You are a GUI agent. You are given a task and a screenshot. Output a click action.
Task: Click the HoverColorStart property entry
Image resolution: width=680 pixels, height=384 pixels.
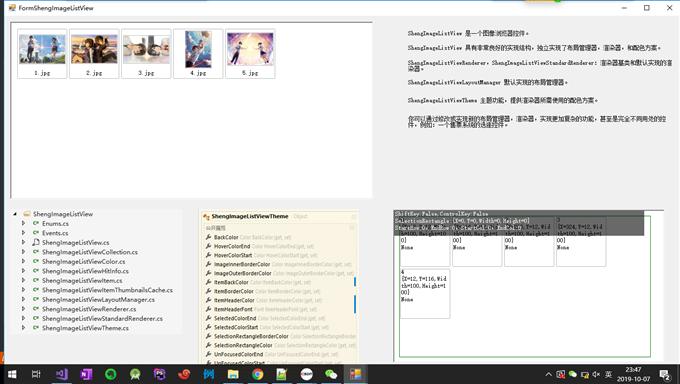[233, 255]
